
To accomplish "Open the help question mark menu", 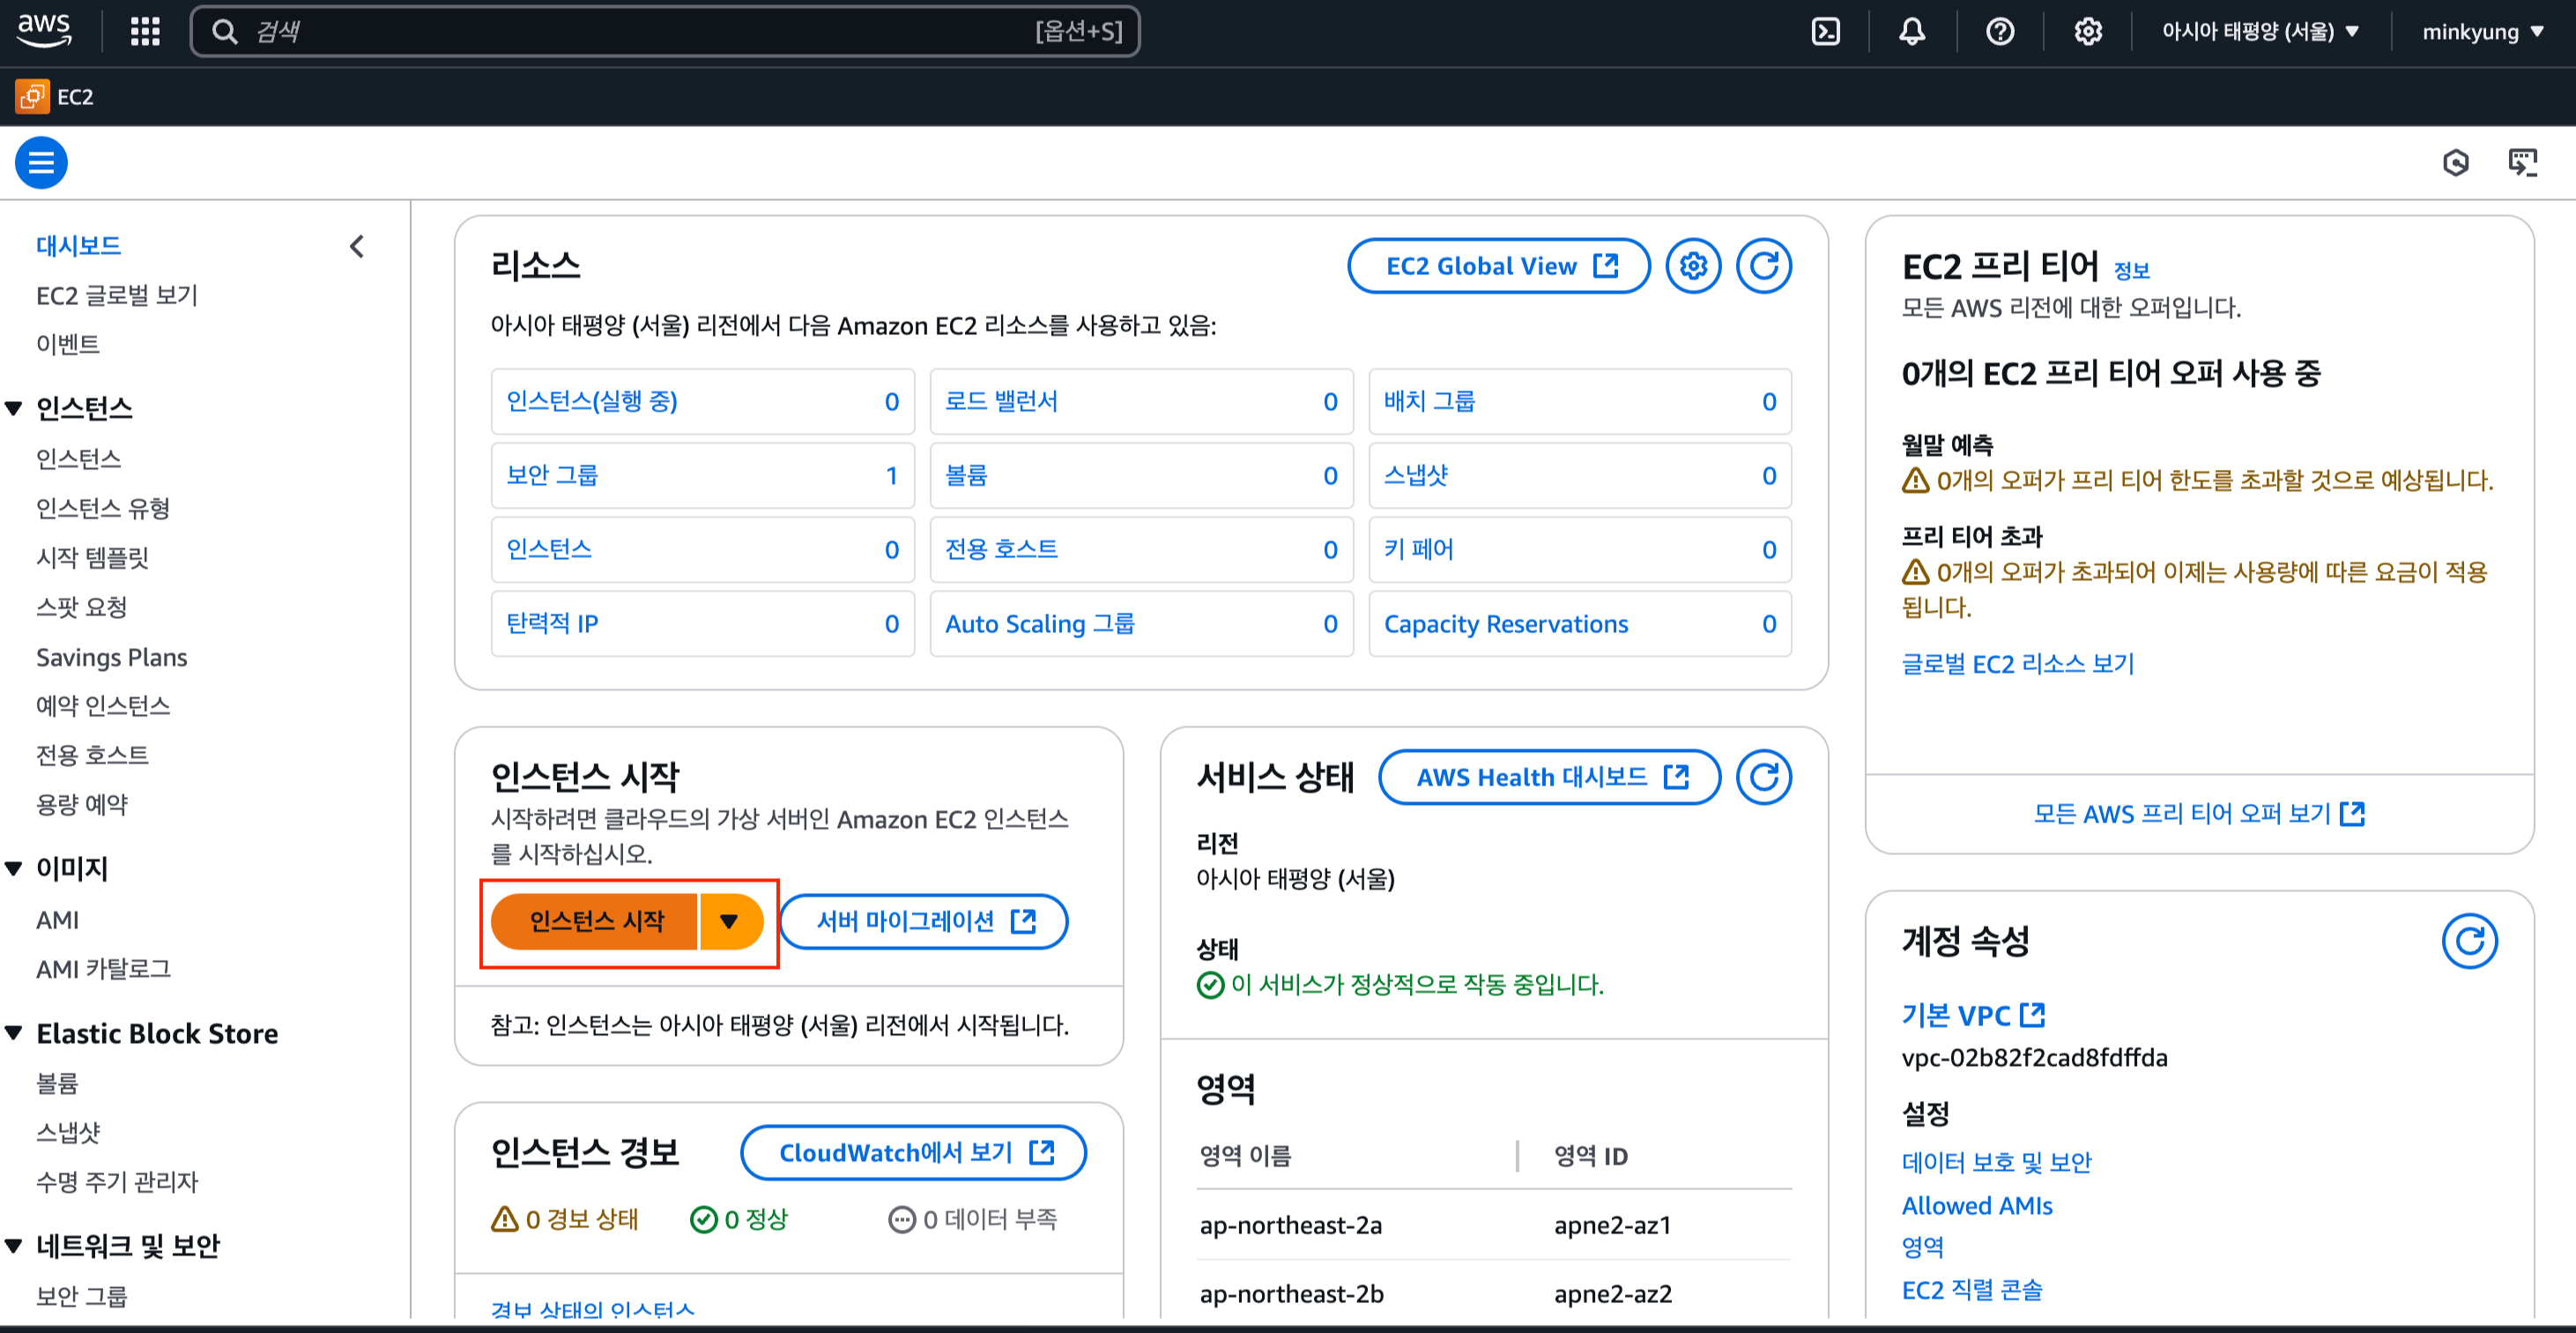I will 2000,32.
